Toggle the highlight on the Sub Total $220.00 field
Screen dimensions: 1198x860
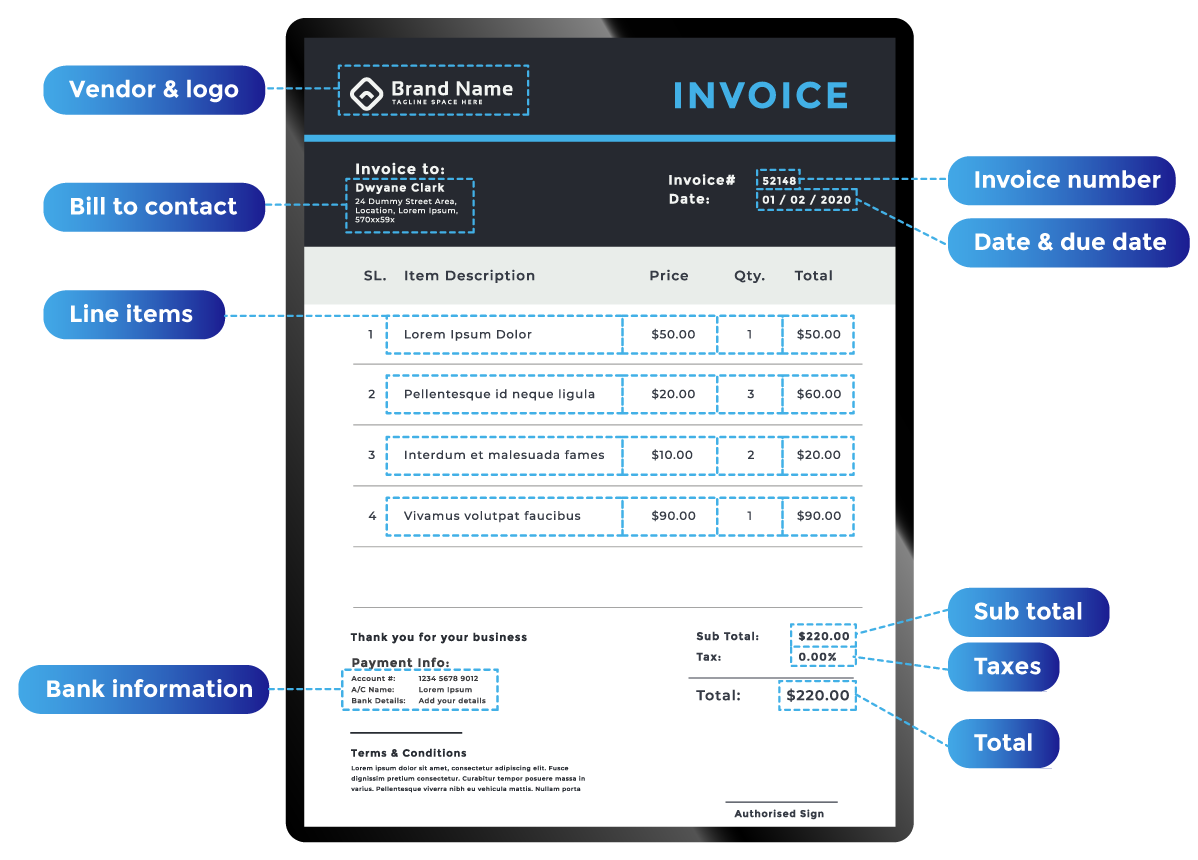coord(822,636)
